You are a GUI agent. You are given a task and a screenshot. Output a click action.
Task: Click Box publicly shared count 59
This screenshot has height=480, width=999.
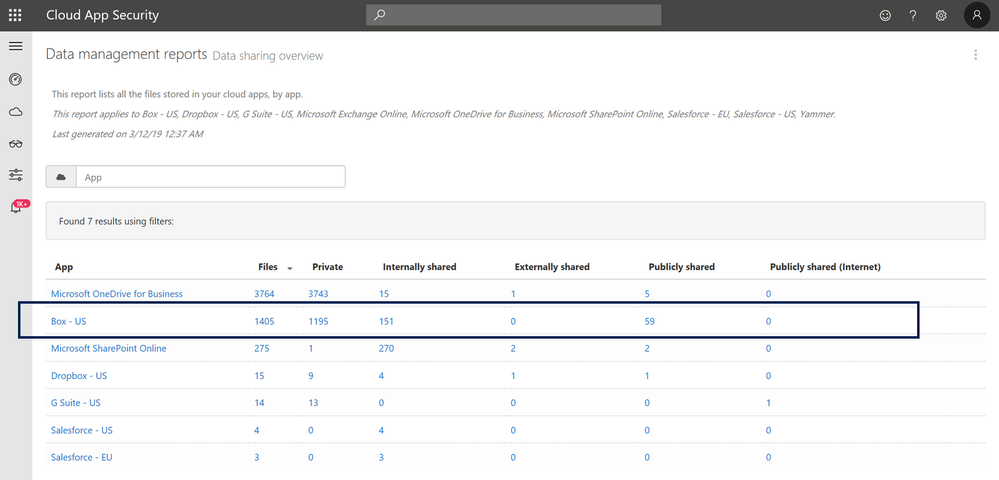650,321
